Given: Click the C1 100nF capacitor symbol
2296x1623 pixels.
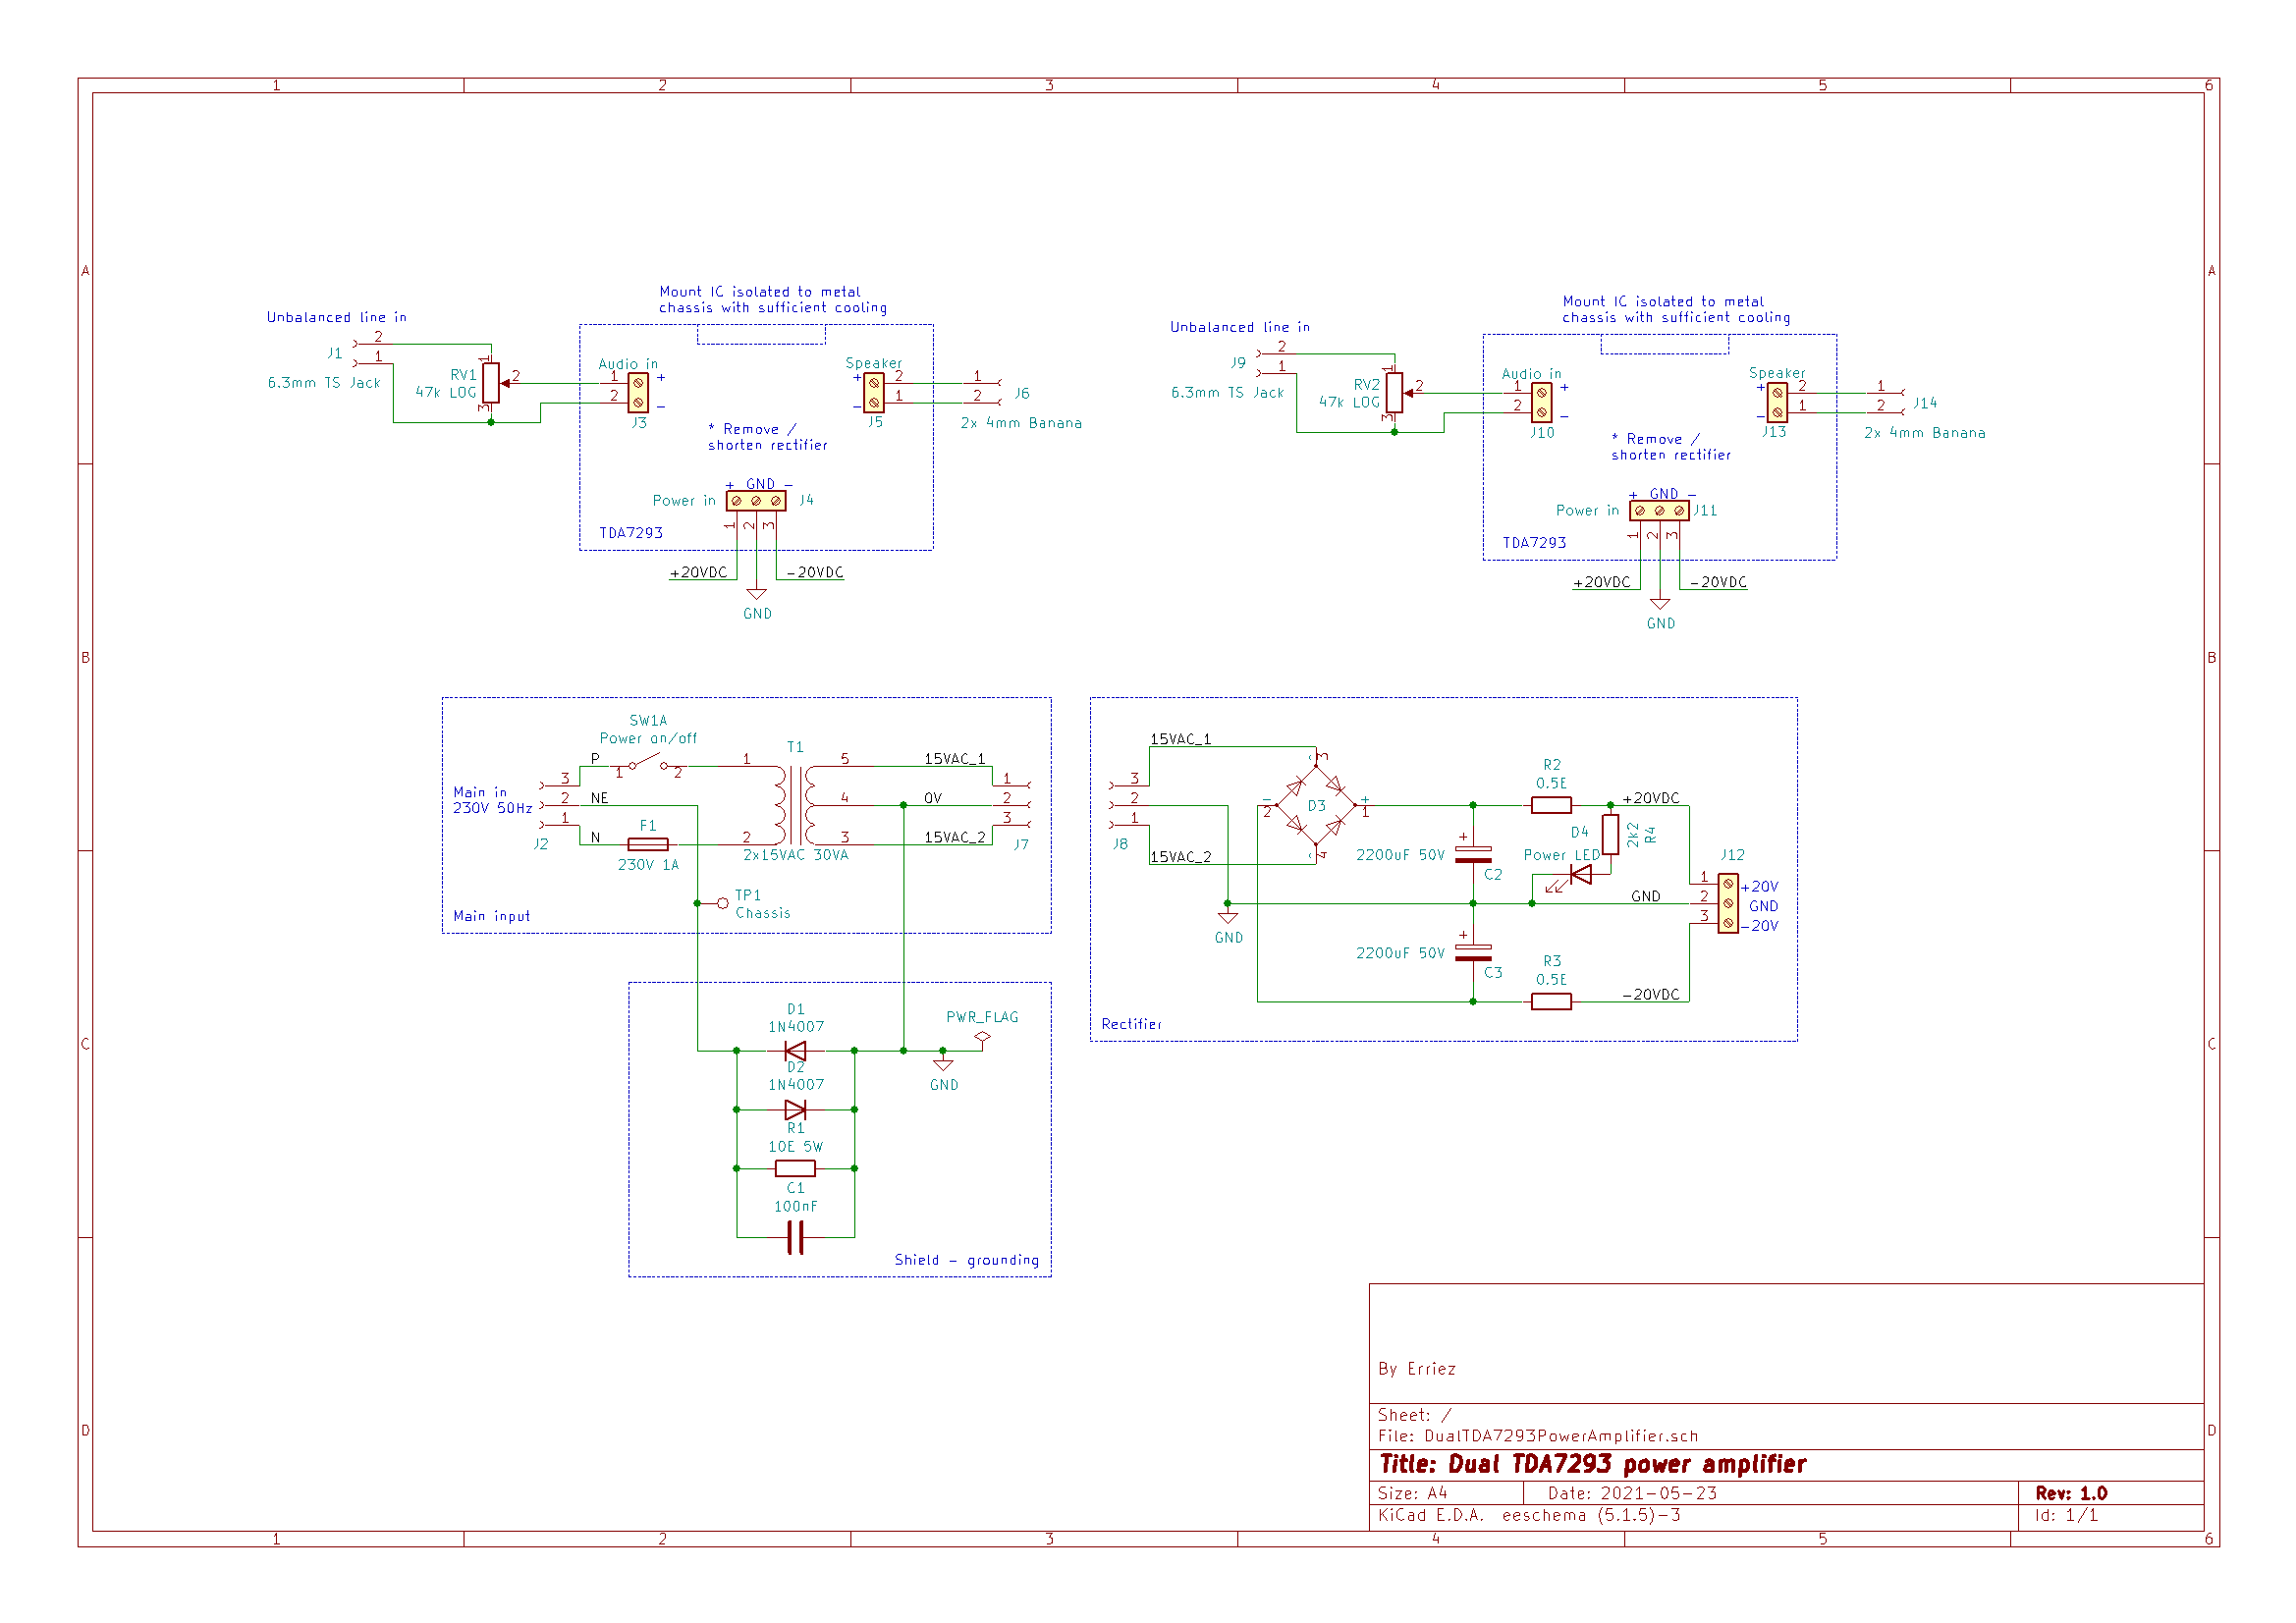Looking at the screenshot, I should point(795,1239).
